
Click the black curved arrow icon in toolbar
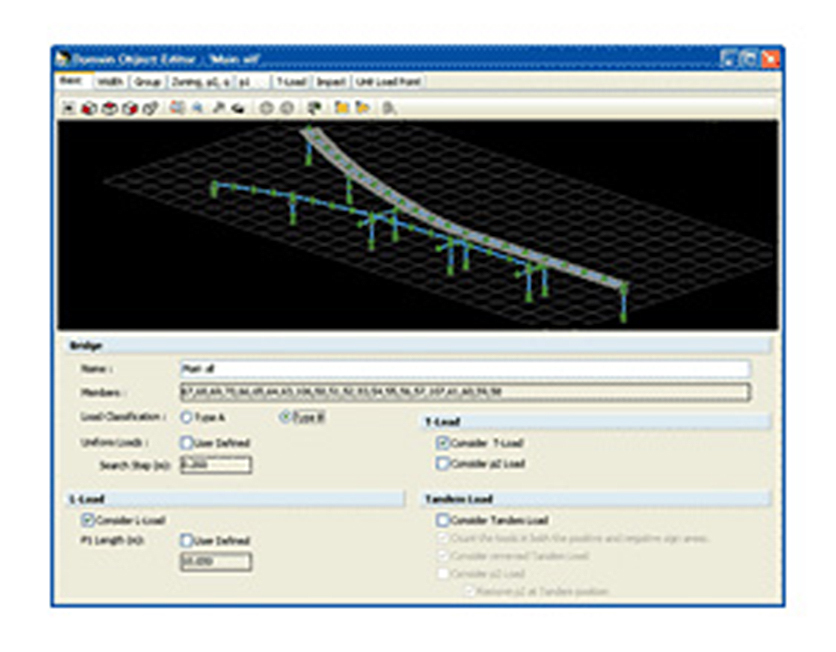click(238, 109)
